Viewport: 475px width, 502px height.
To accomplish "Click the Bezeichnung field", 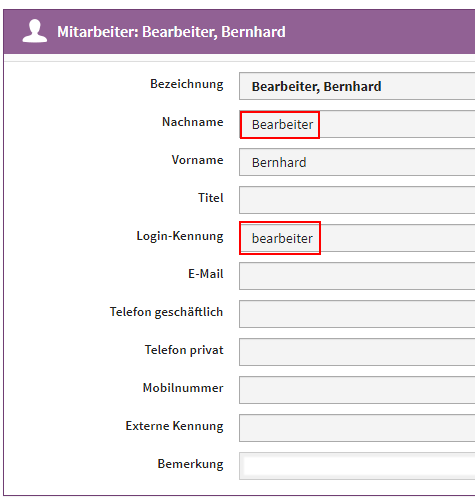I will [357, 86].
